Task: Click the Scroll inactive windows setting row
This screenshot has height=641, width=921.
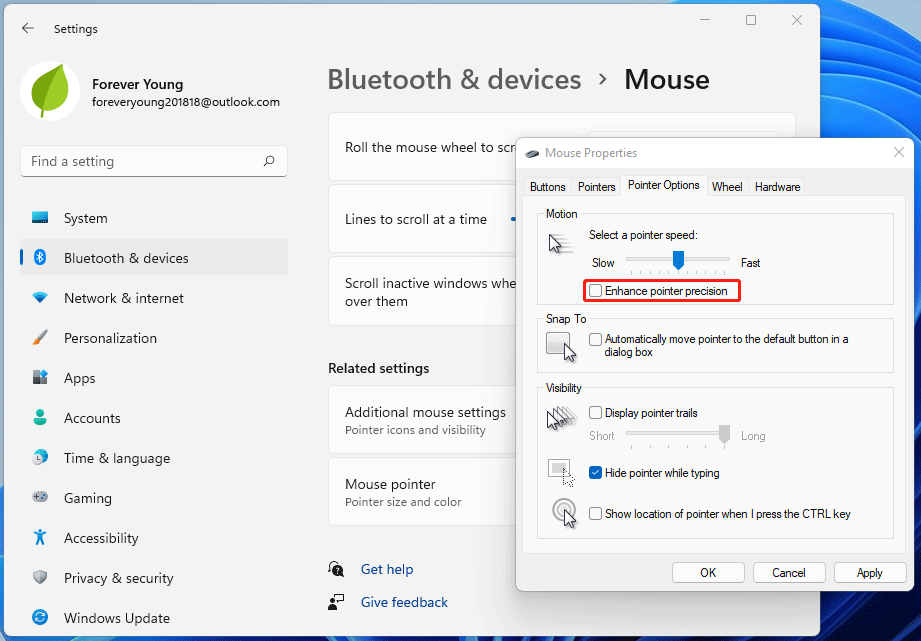Action: click(x=422, y=292)
